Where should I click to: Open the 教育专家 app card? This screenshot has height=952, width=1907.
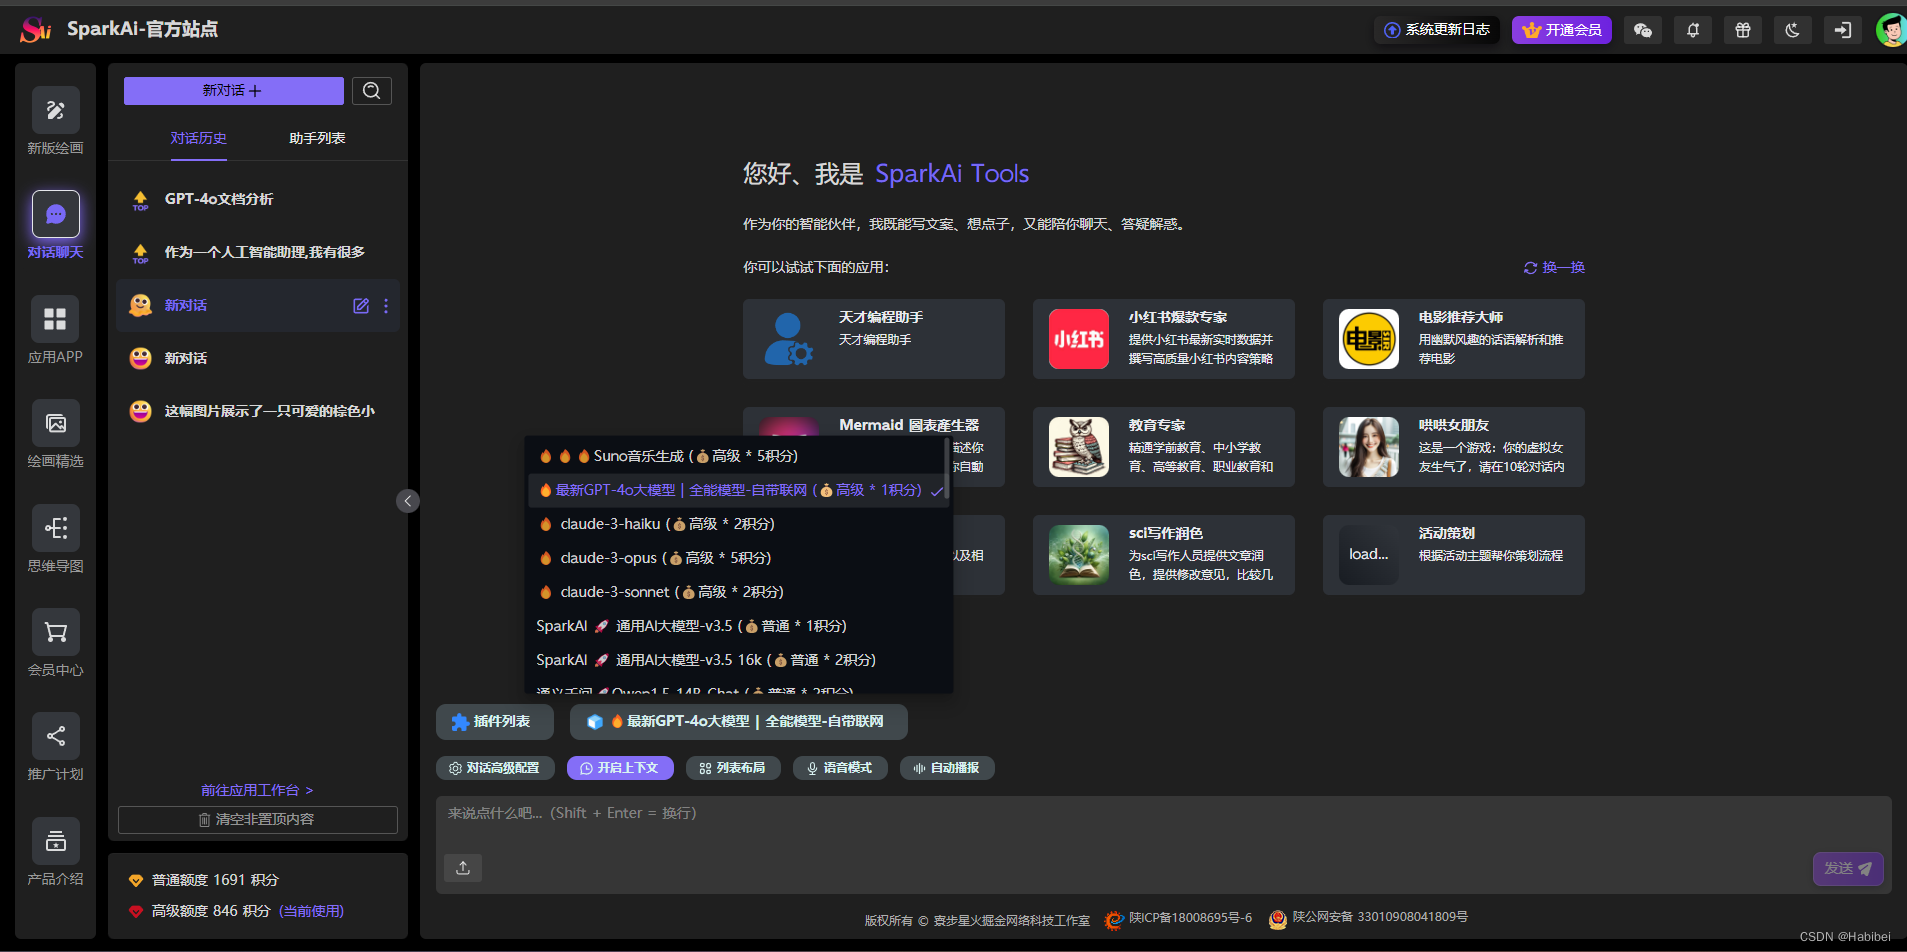tap(1164, 447)
